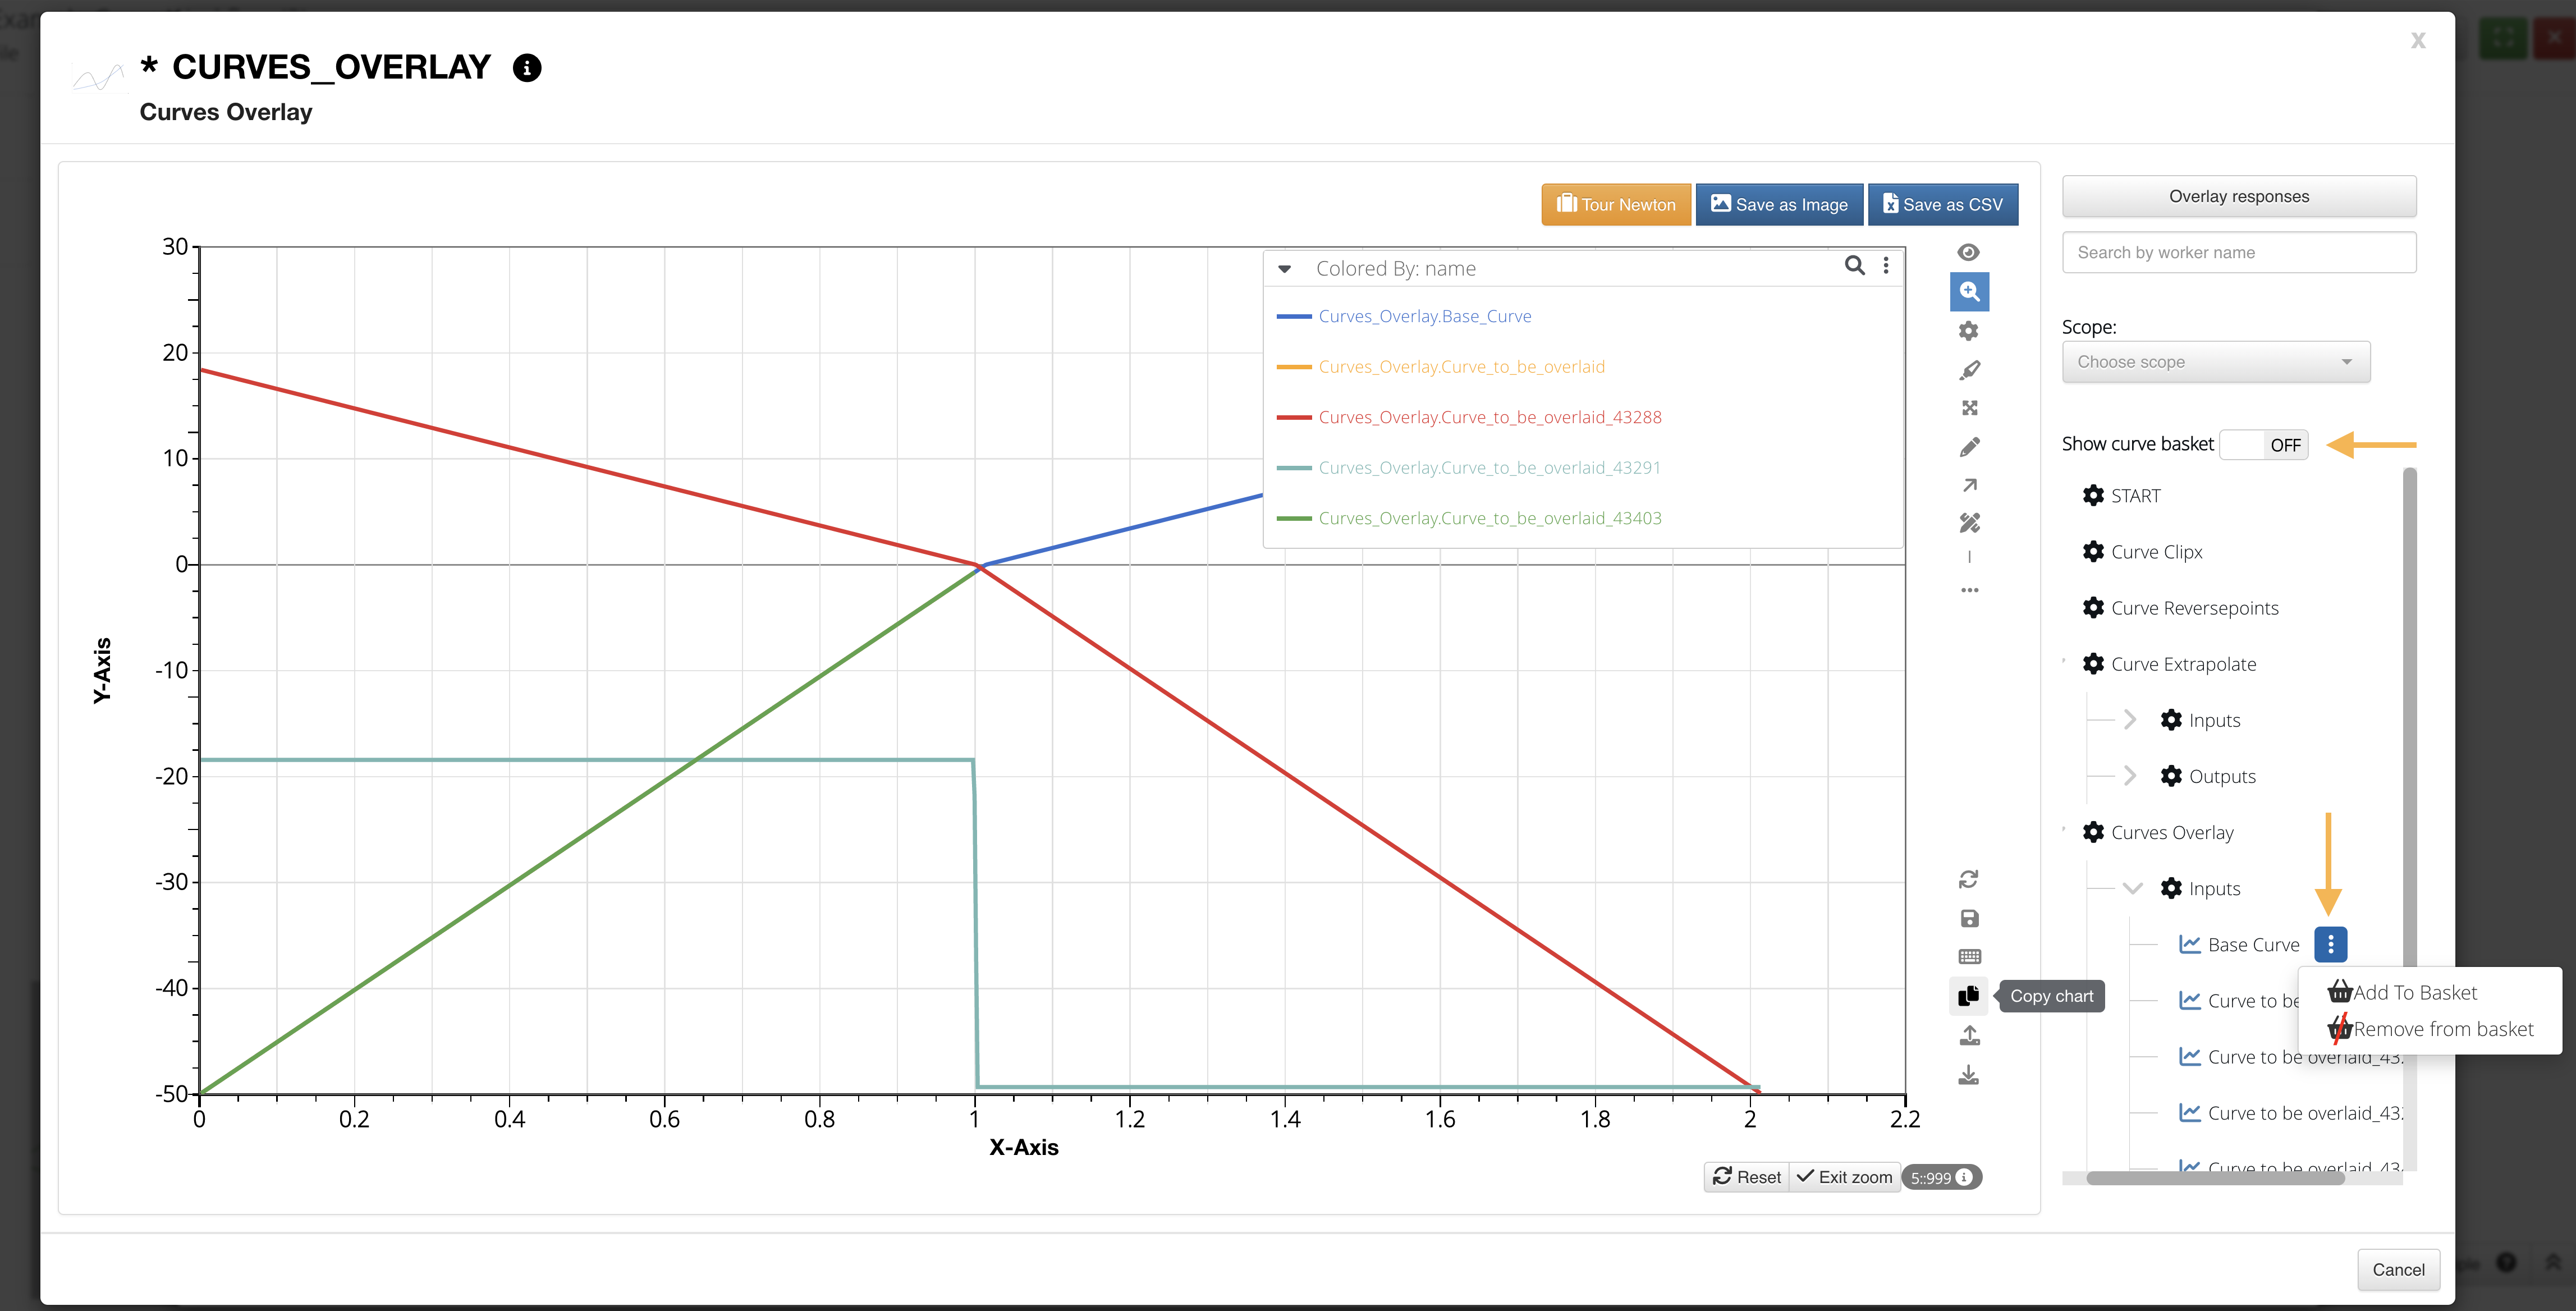The image size is (2576, 1311).
Task: Toggle Curve_to_be_overlaid_43291 legend entry
Action: pos(1489,467)
